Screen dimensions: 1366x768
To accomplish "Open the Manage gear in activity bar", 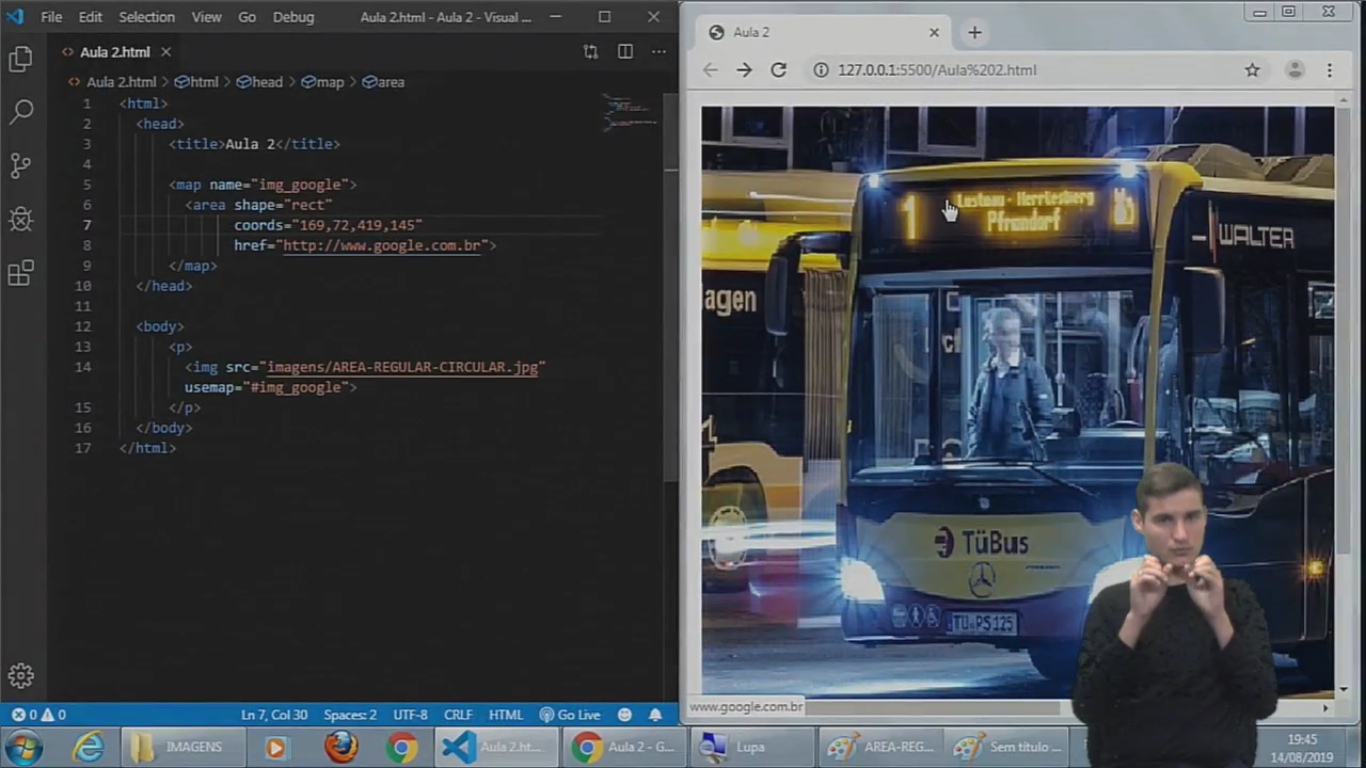I will 21,675.
